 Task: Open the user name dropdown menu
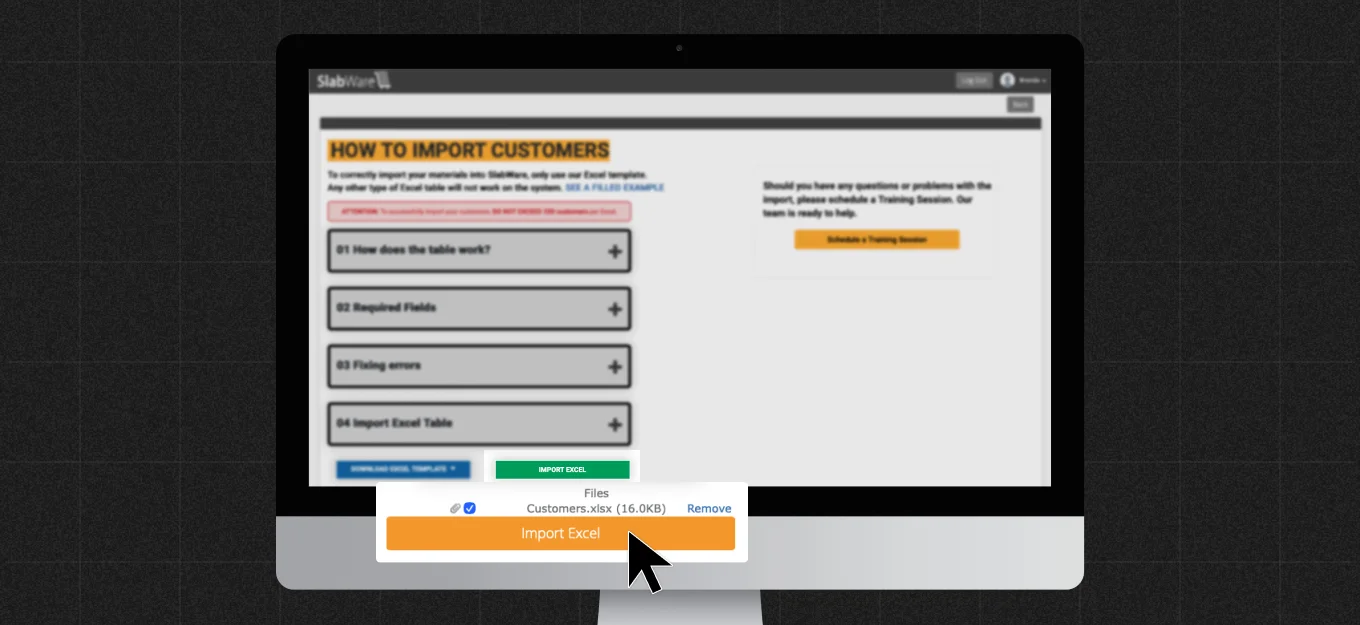(x=1033, y=80)
